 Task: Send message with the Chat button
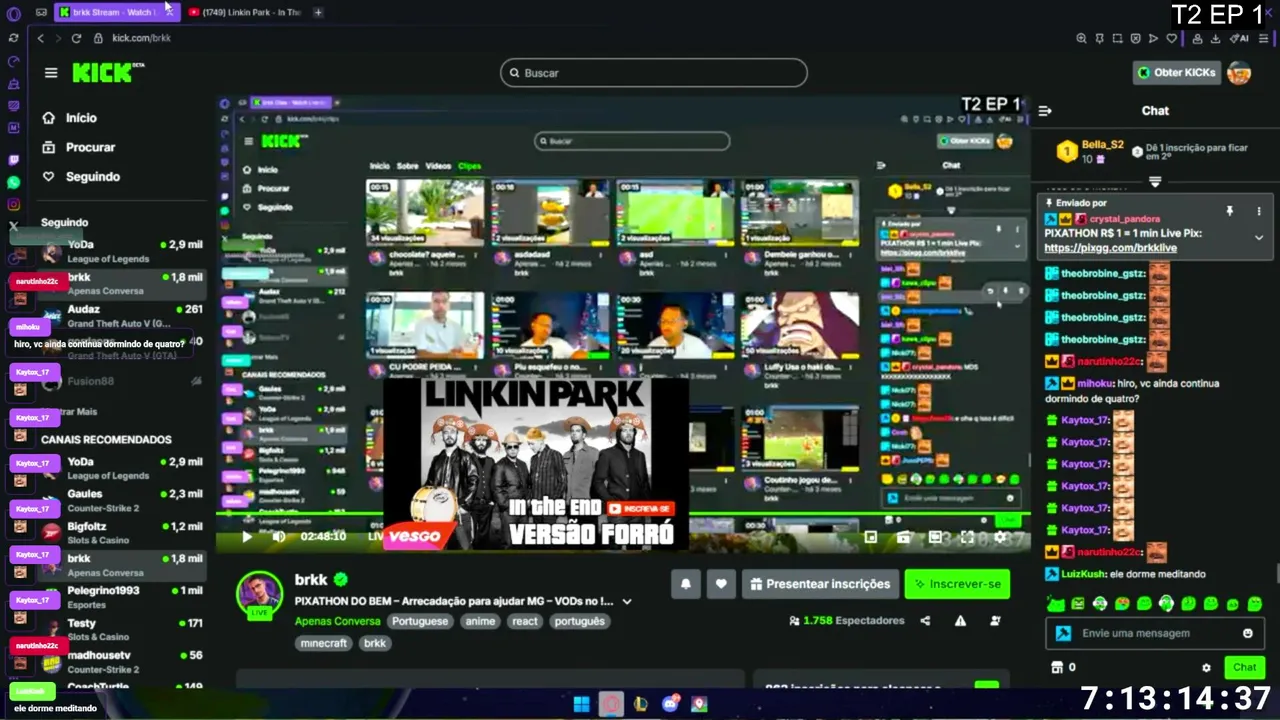(x=1244, y=667)
